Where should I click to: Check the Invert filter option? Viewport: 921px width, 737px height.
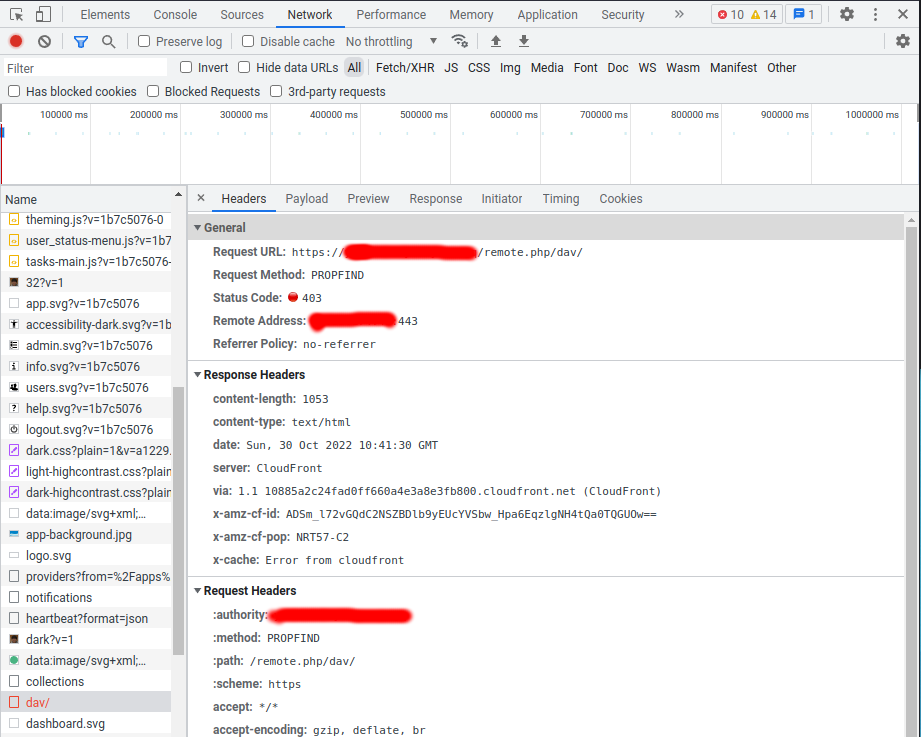186,67
